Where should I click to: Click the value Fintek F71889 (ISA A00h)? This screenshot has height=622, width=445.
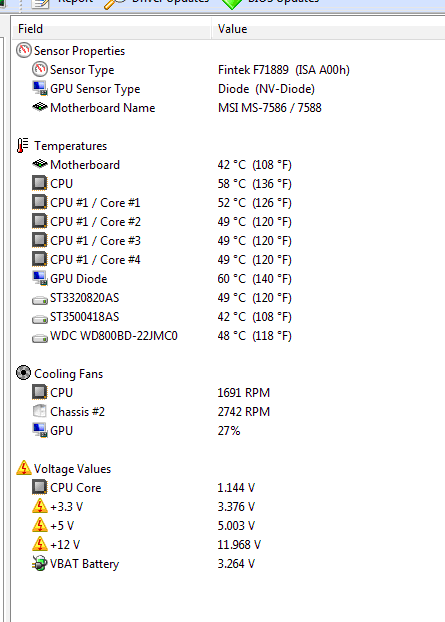pos(284,70)
